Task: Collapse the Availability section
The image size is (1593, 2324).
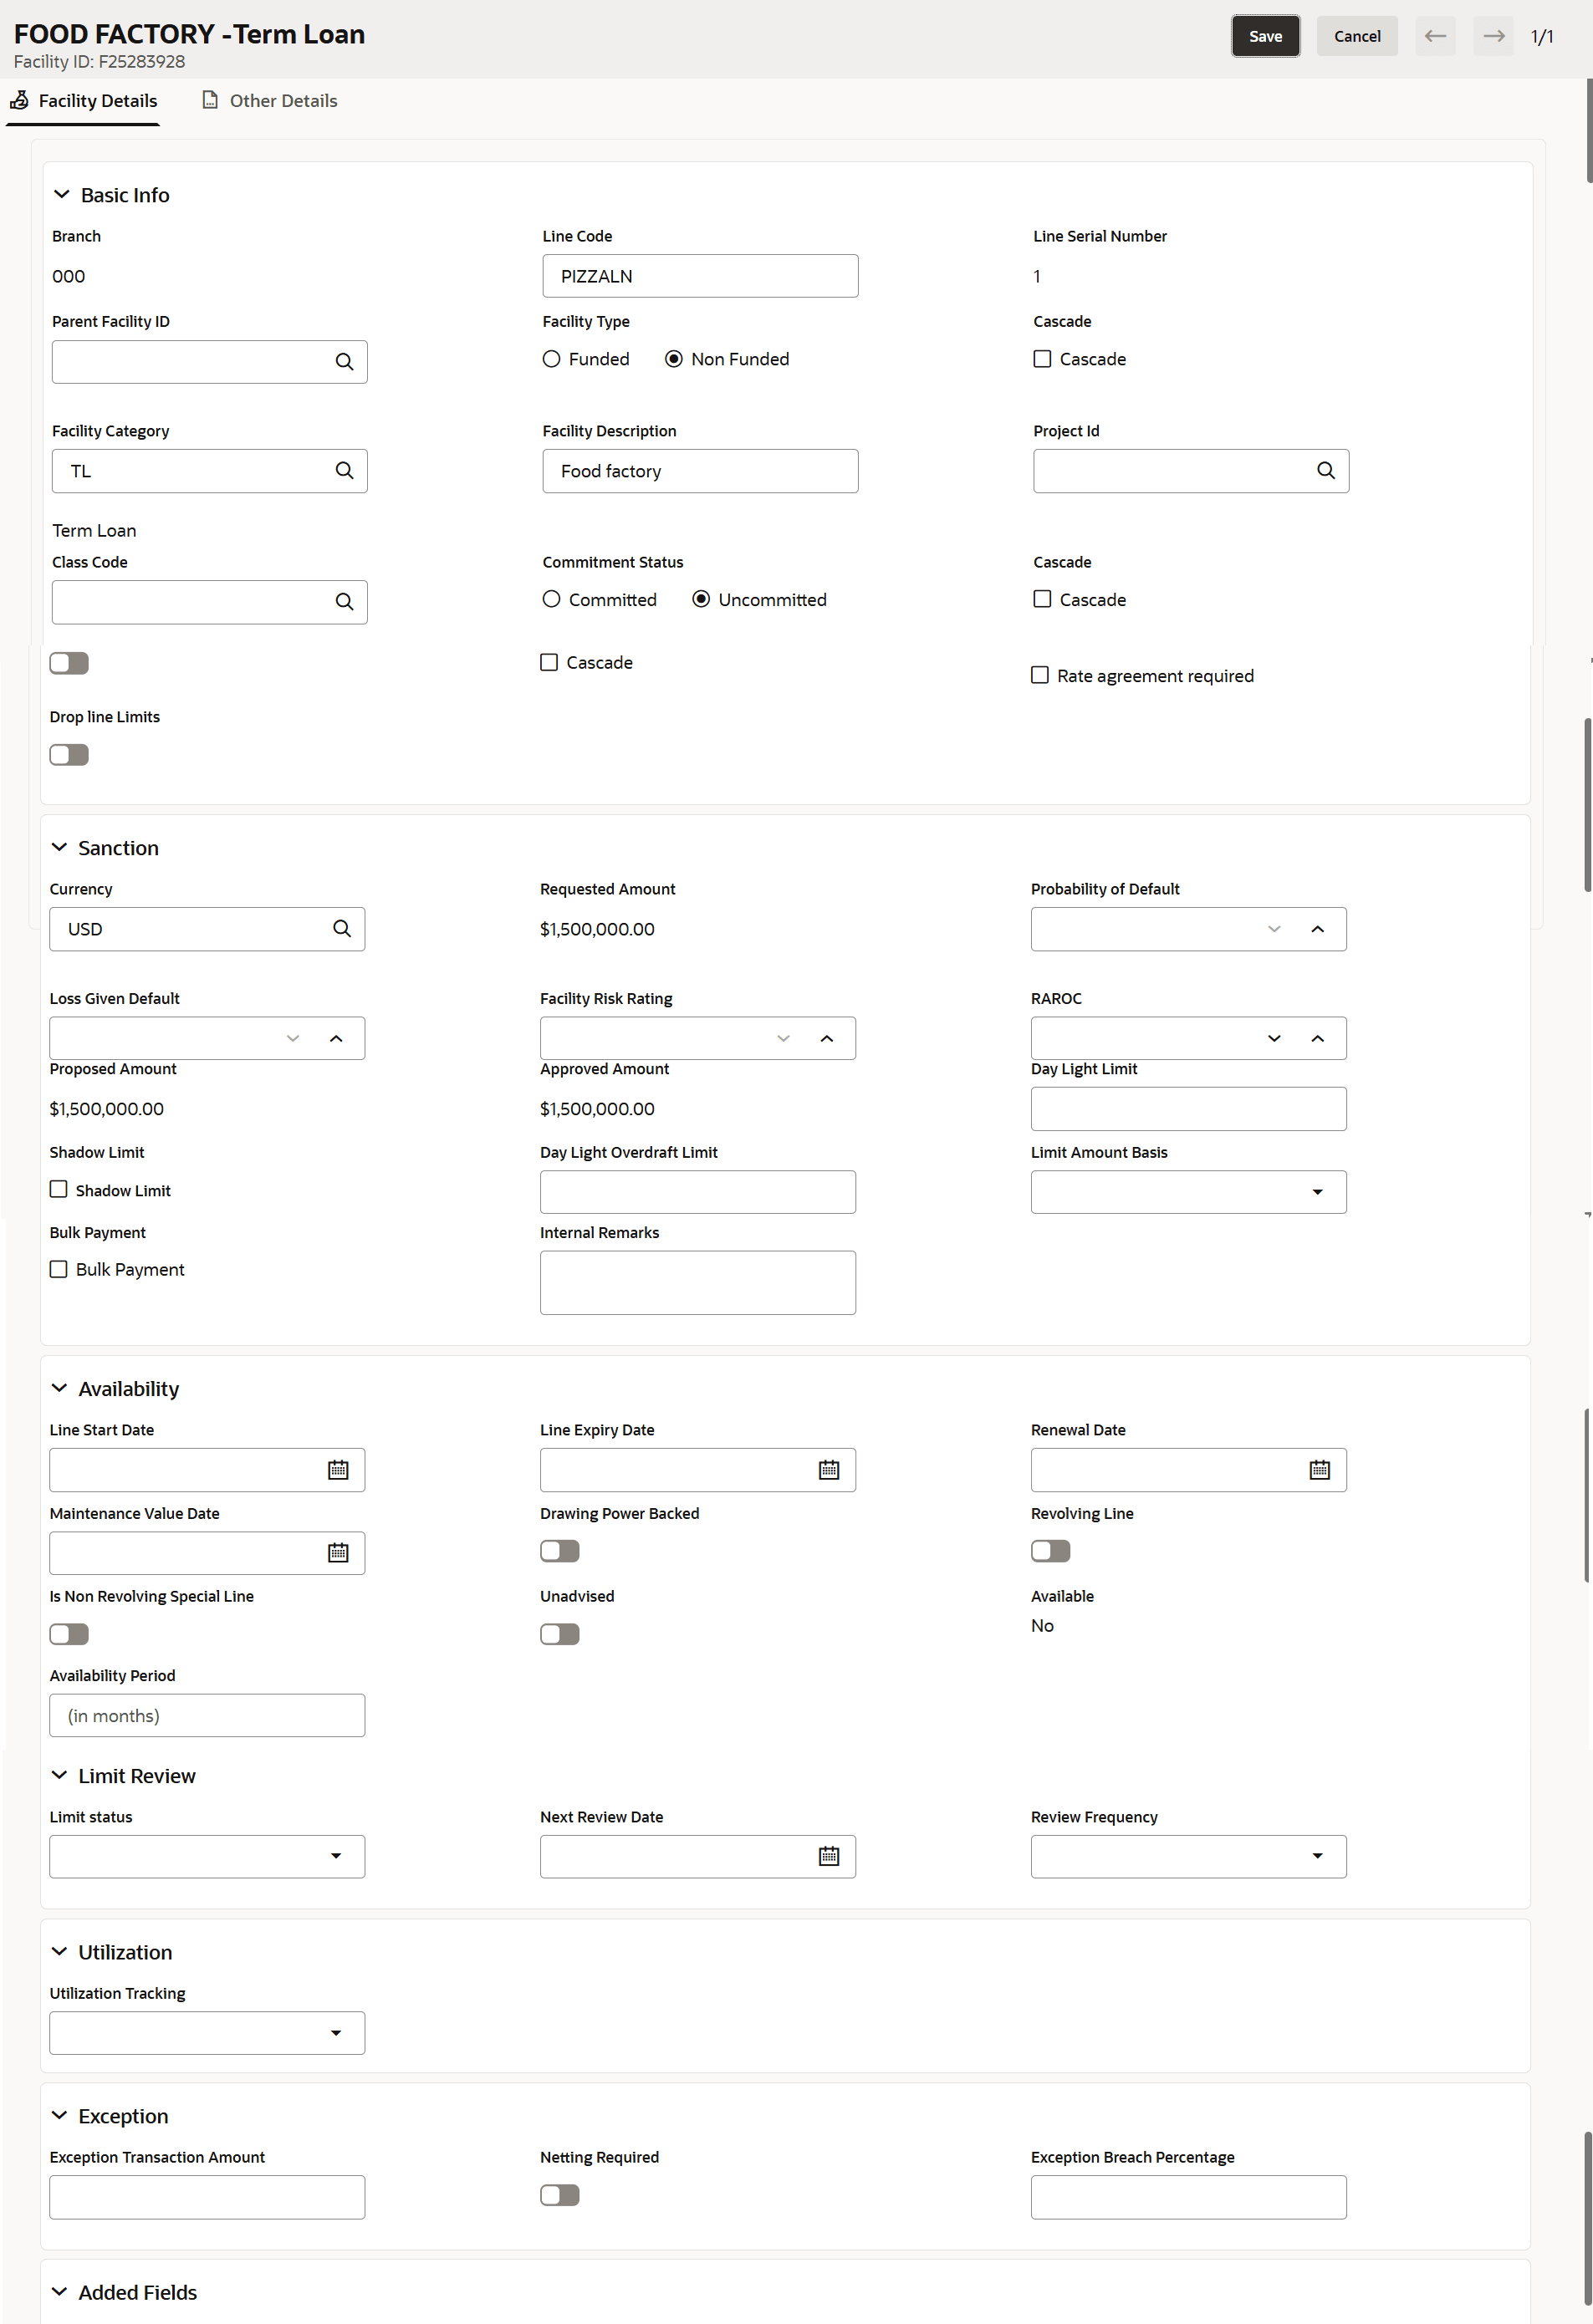Action: (60, 1388)
